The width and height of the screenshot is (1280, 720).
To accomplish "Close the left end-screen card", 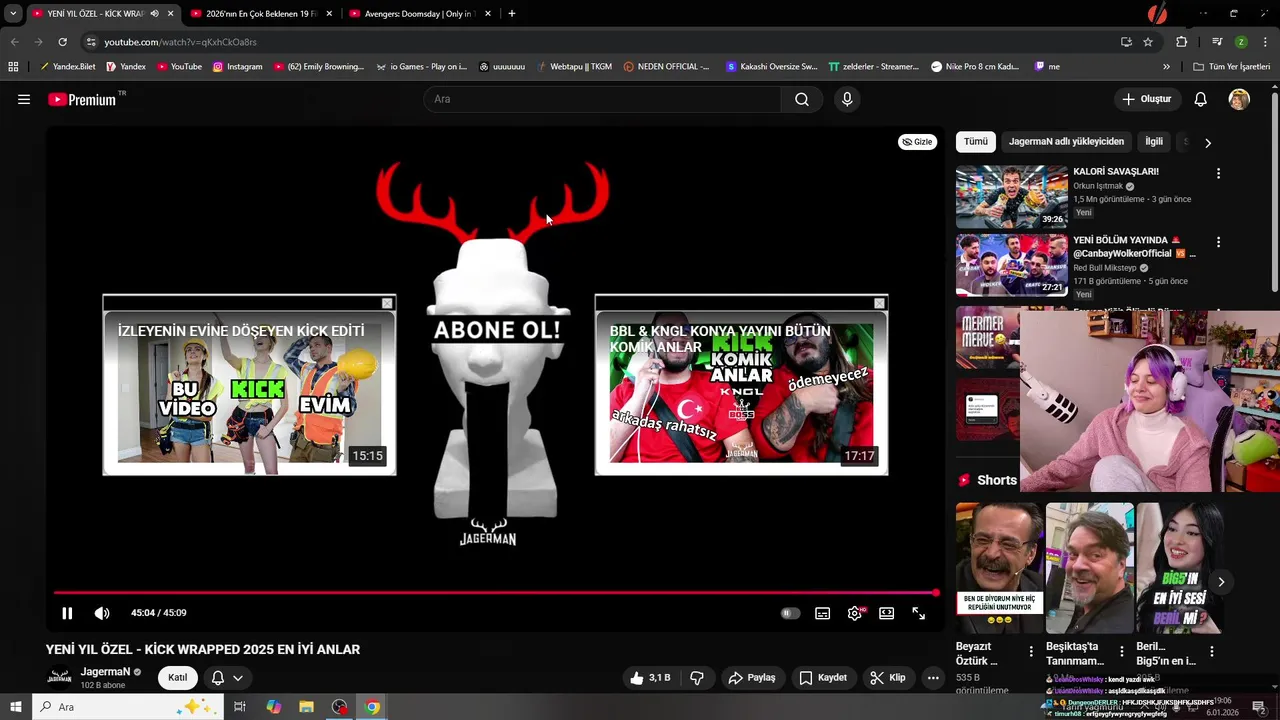I will click(387, 303).
